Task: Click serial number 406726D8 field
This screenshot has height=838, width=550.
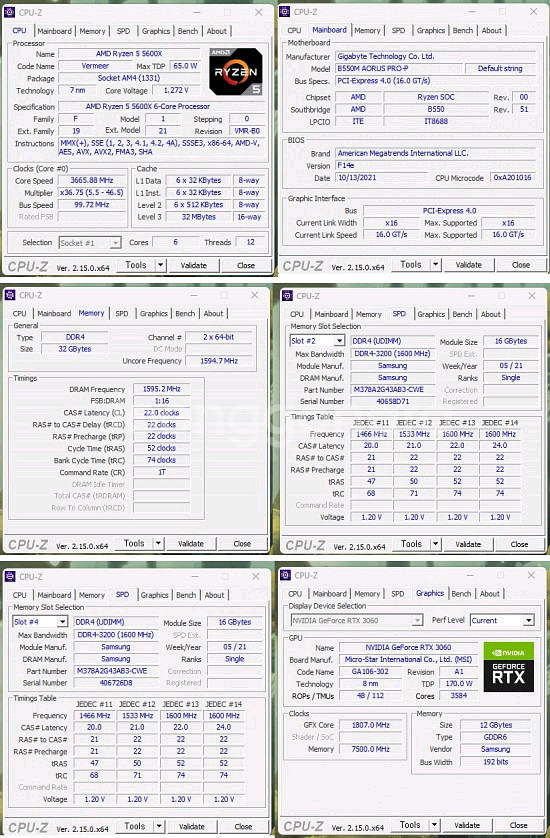Action: pyautogui.click(x=116, y=683)
